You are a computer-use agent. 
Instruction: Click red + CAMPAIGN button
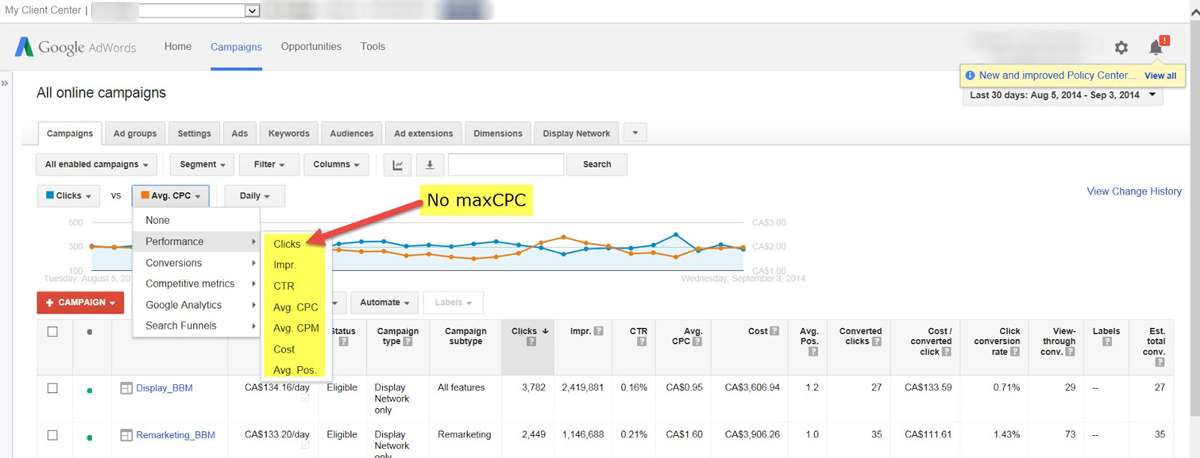(x=80, y=302)
